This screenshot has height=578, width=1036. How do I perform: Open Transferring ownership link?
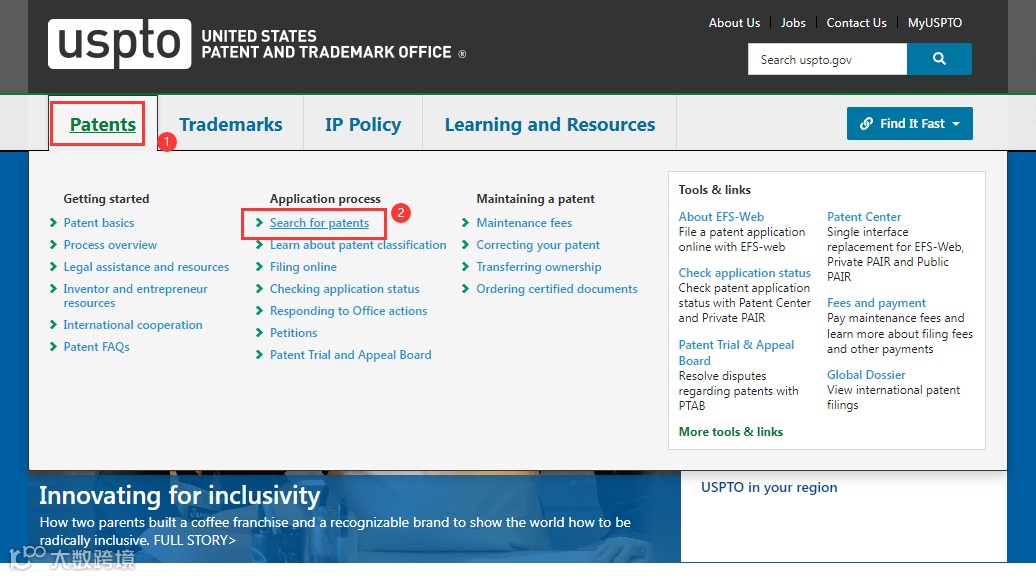click(538, 267)
